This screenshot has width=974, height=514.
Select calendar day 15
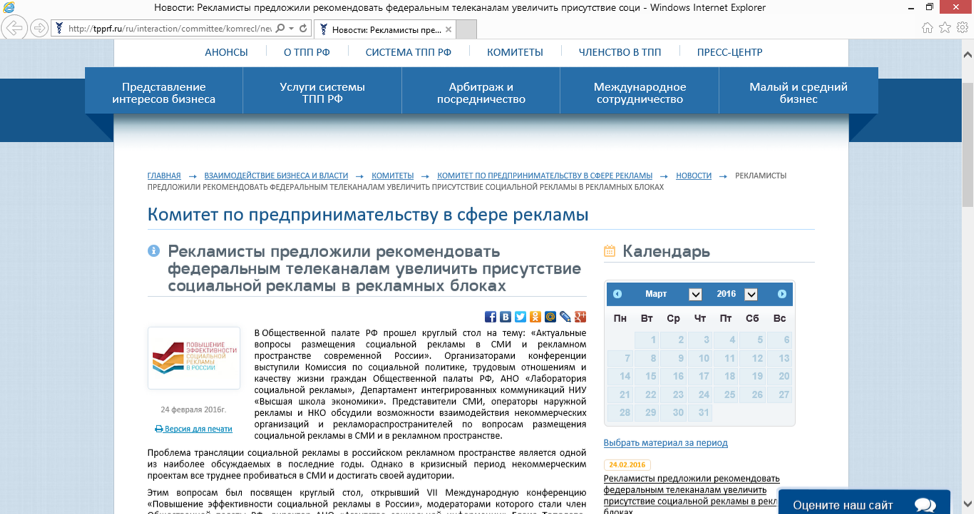[x=650, y=376]
